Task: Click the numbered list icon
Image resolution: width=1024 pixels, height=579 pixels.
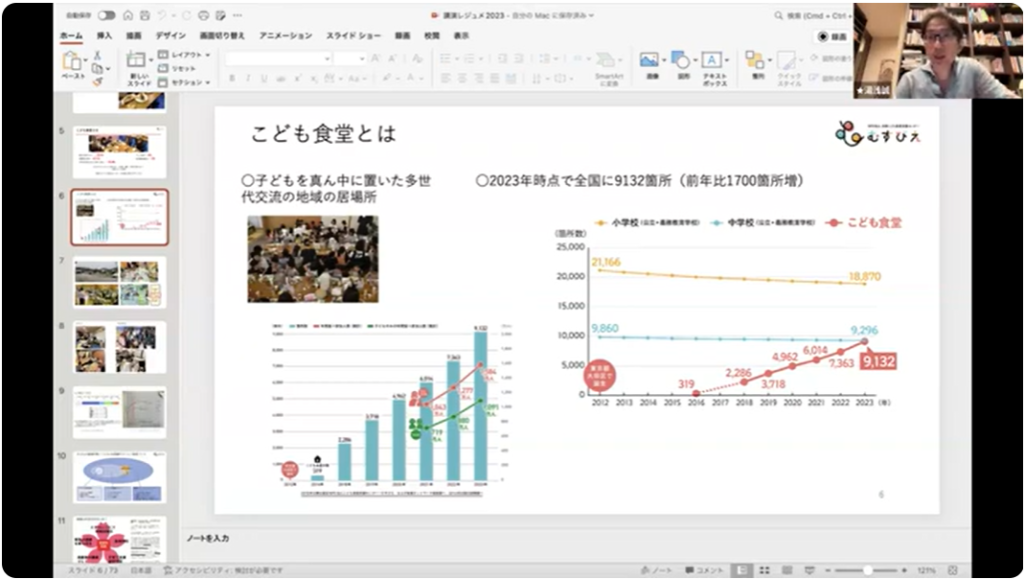Action: point(468,59)
